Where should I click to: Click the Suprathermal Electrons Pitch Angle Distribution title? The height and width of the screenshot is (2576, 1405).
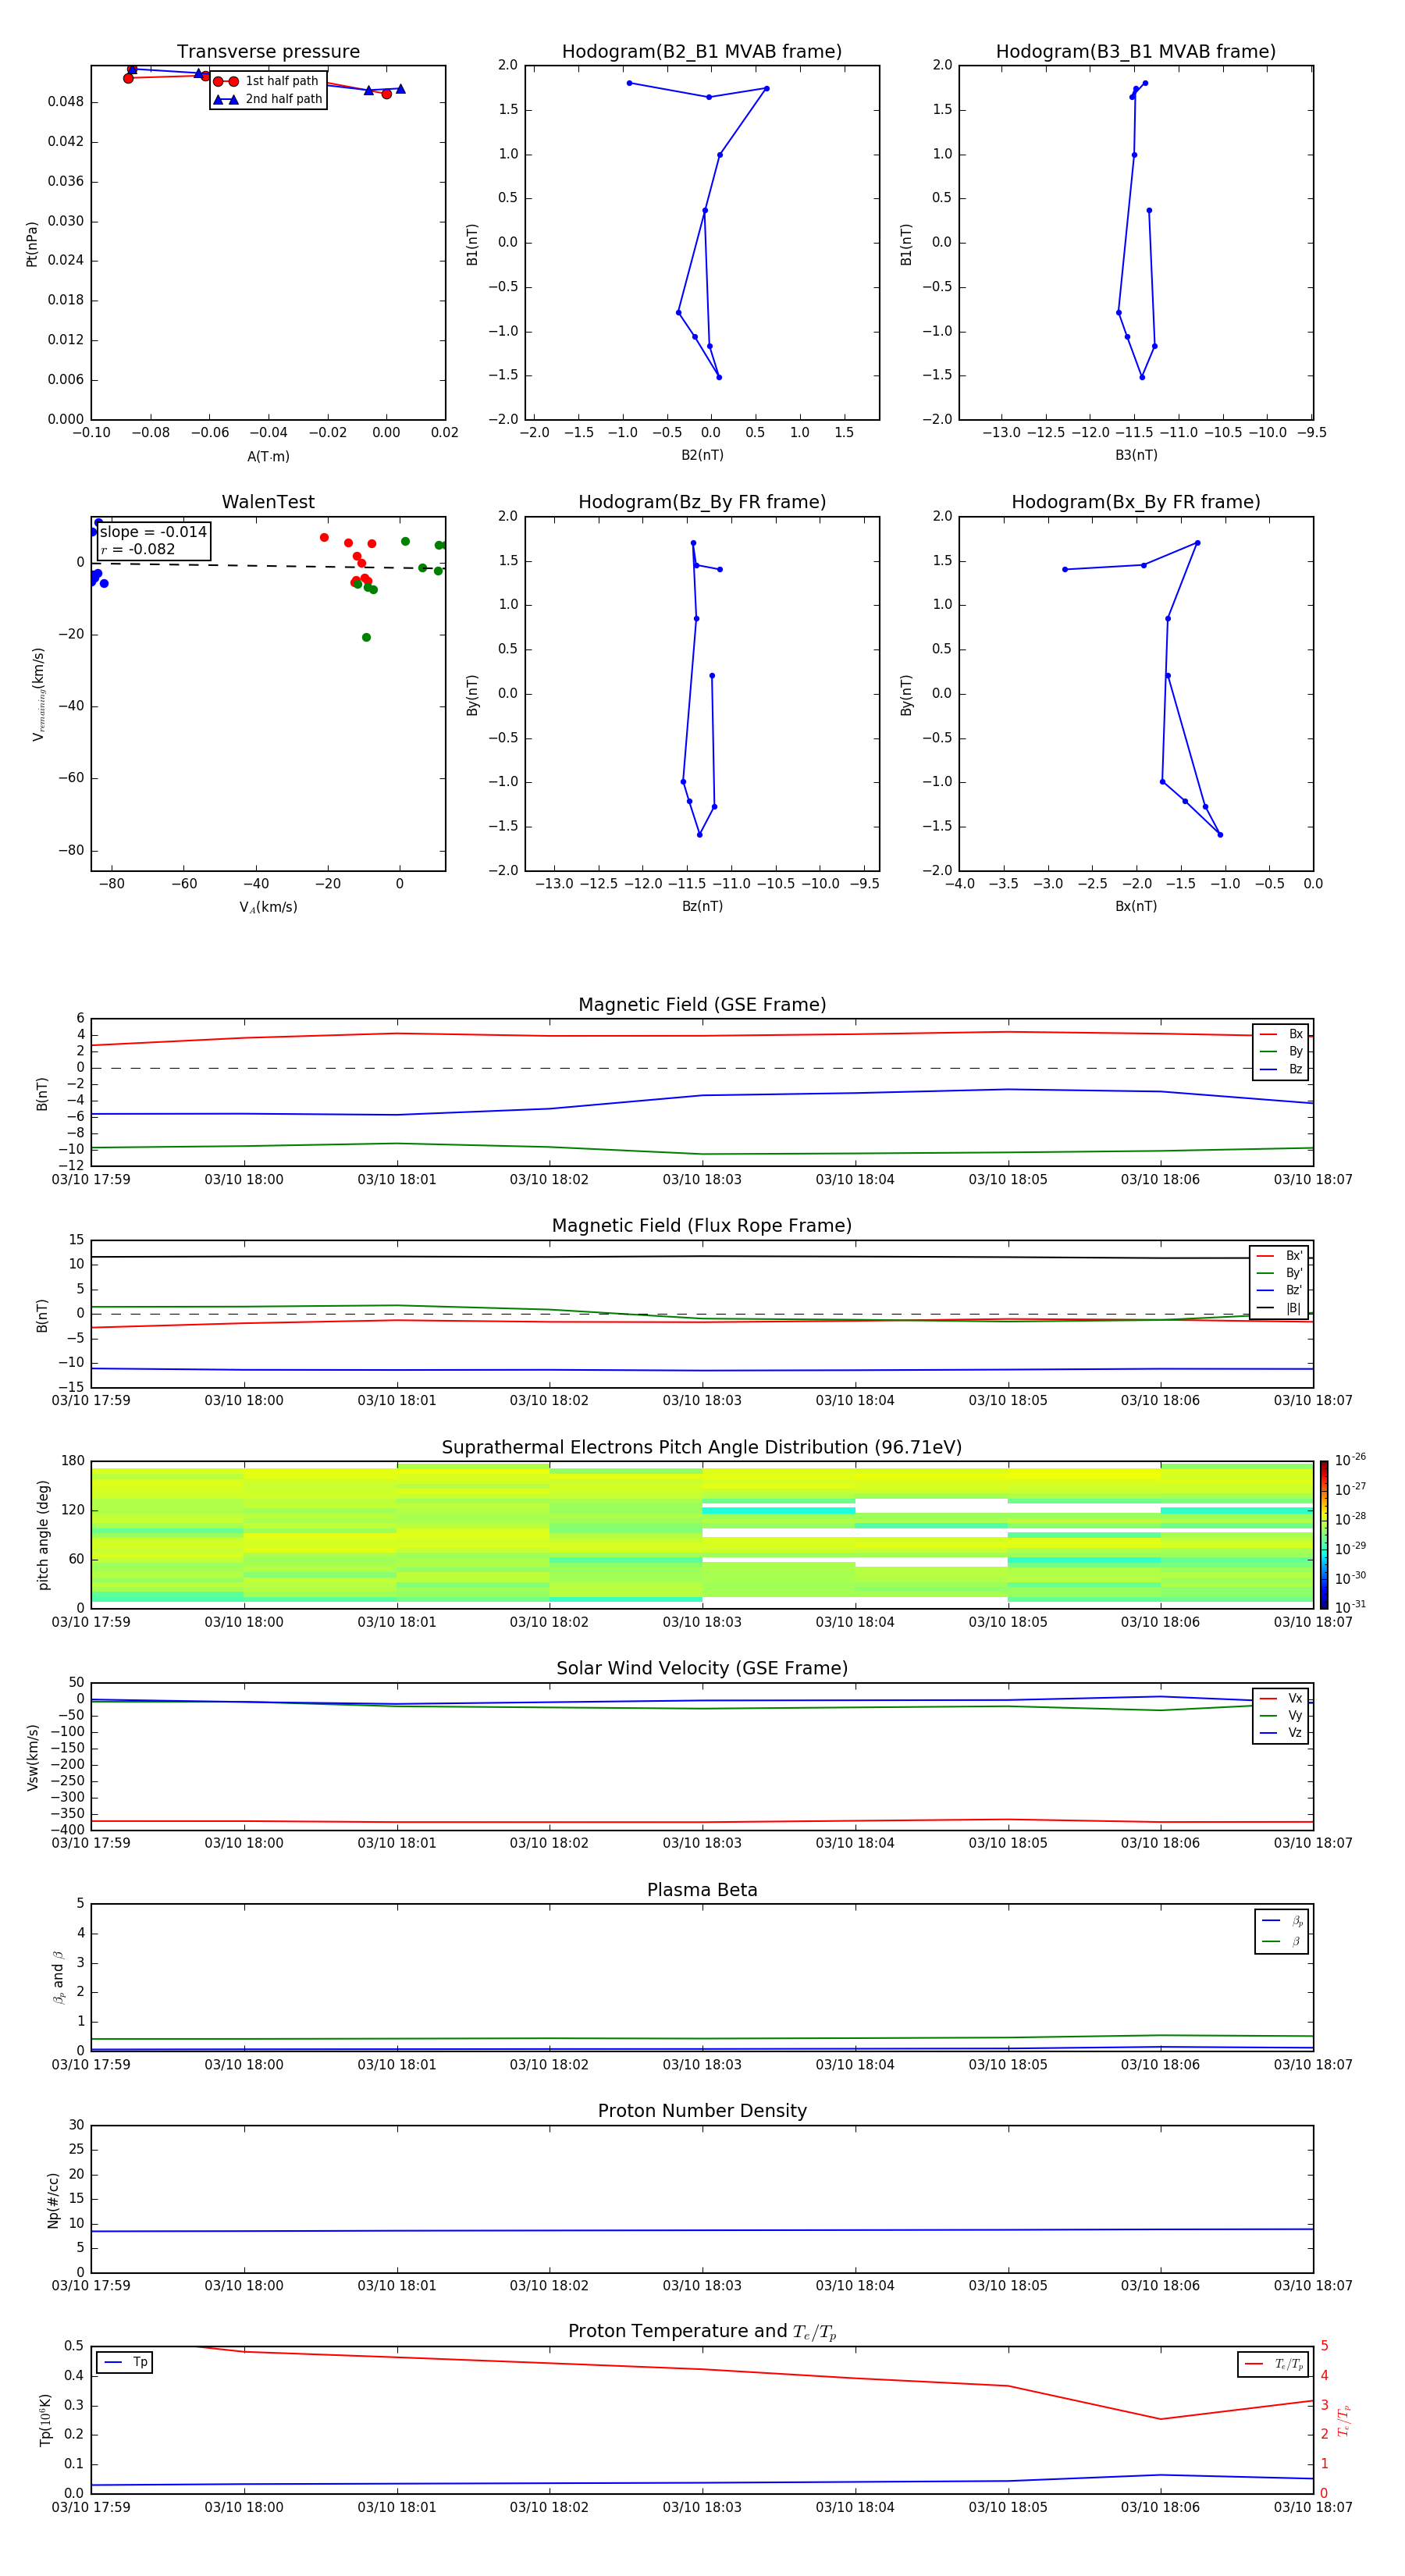click(702, 1447)
